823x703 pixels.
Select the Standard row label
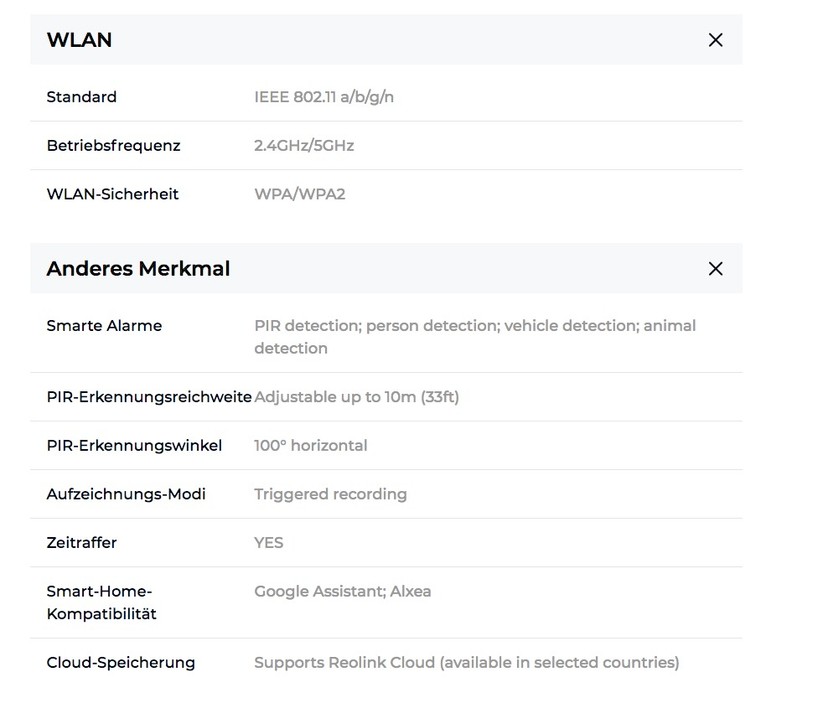[81, 97]
